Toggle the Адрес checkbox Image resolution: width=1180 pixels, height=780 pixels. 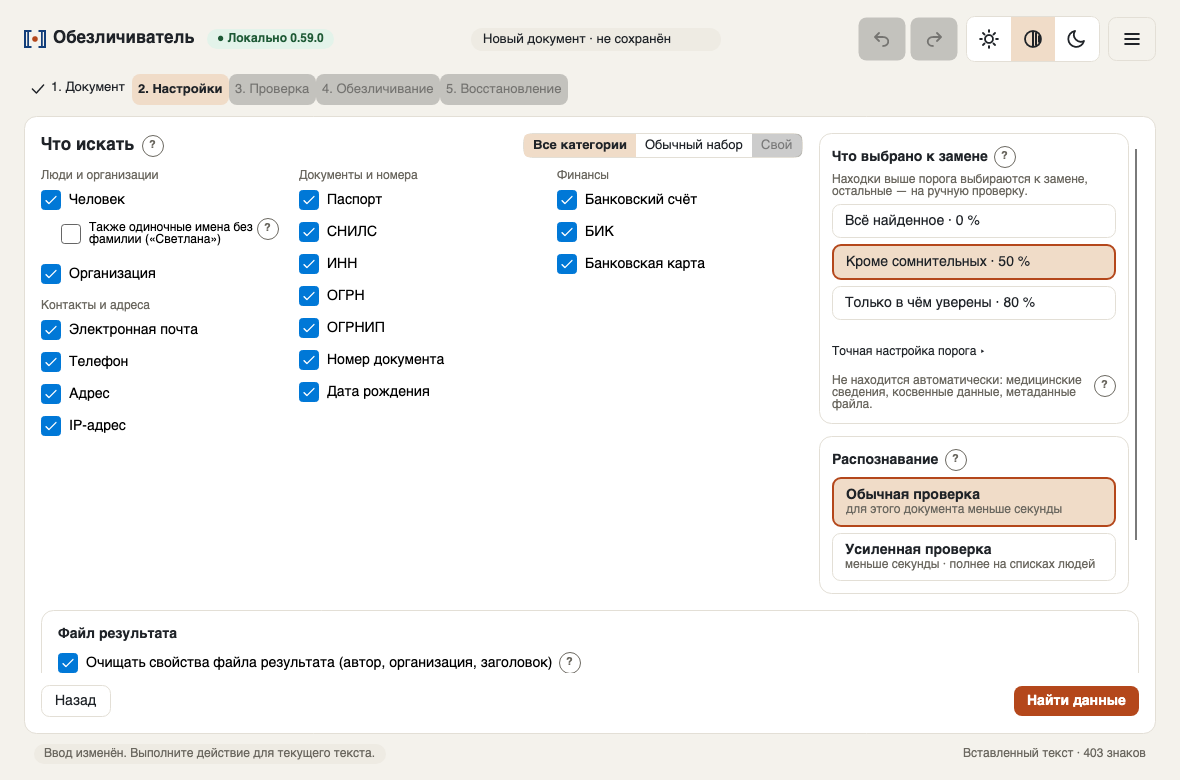pos(50,394)
